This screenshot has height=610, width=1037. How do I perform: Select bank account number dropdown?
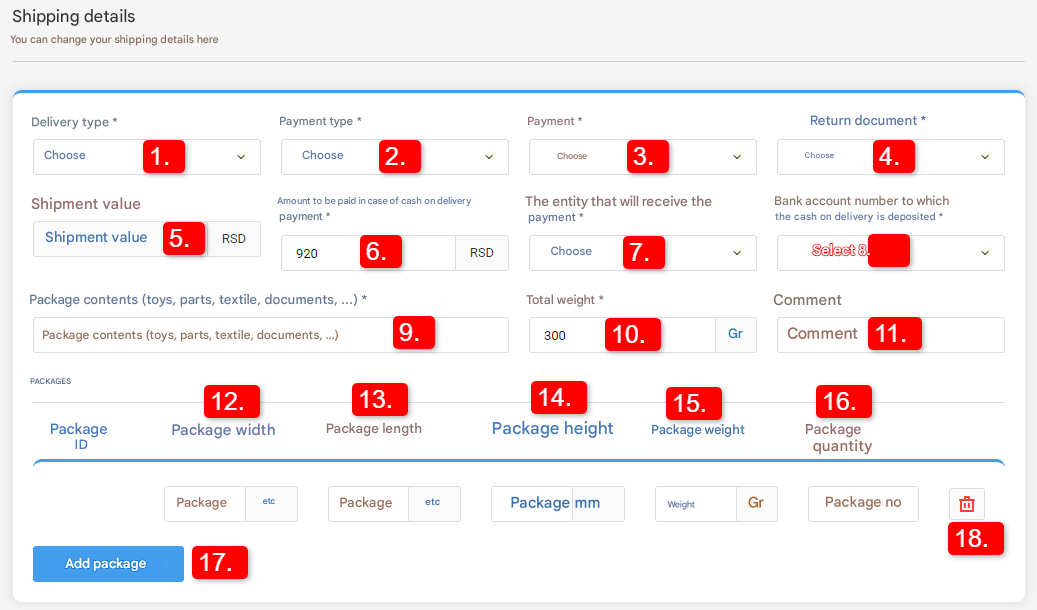click(890, 253)
